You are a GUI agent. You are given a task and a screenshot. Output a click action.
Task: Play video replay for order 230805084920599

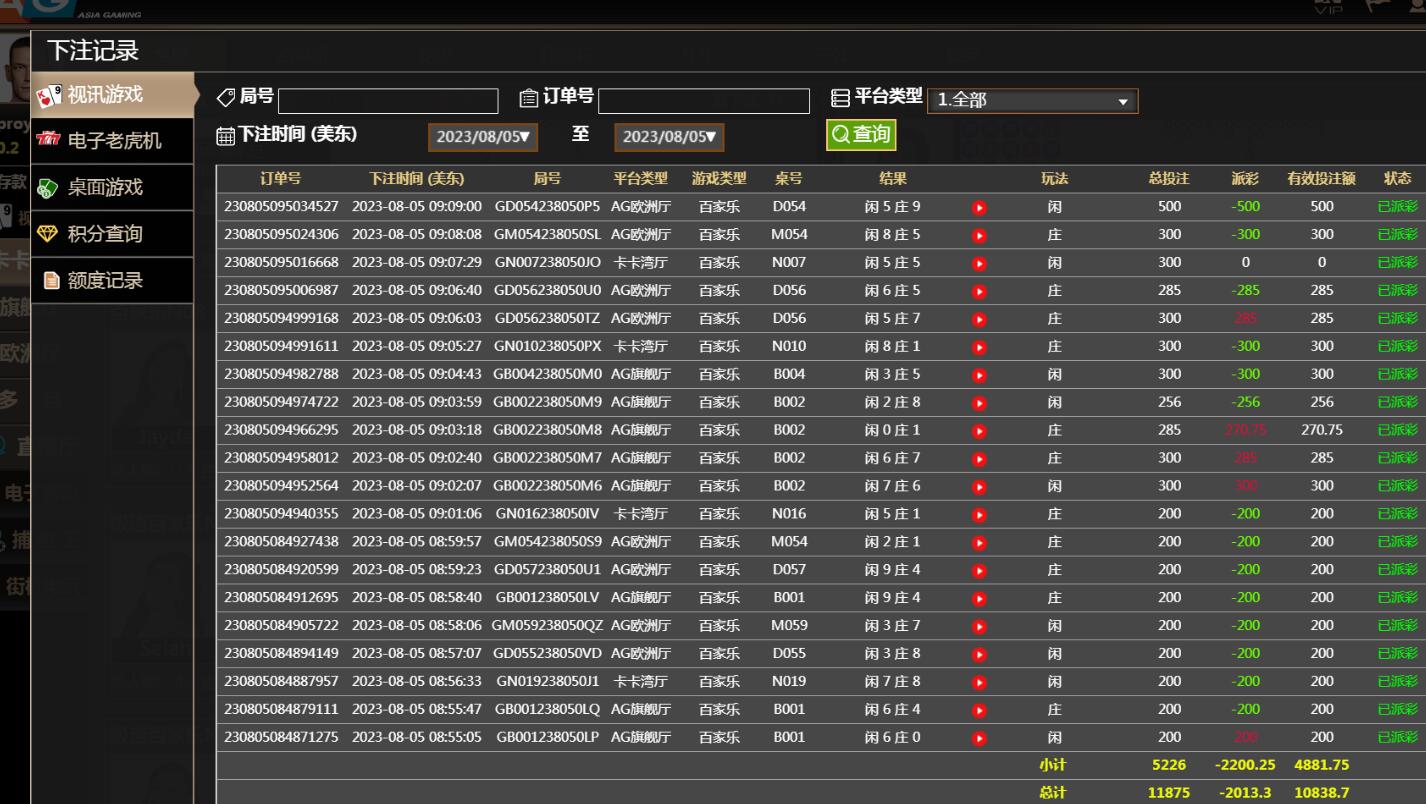pos(980,570)
